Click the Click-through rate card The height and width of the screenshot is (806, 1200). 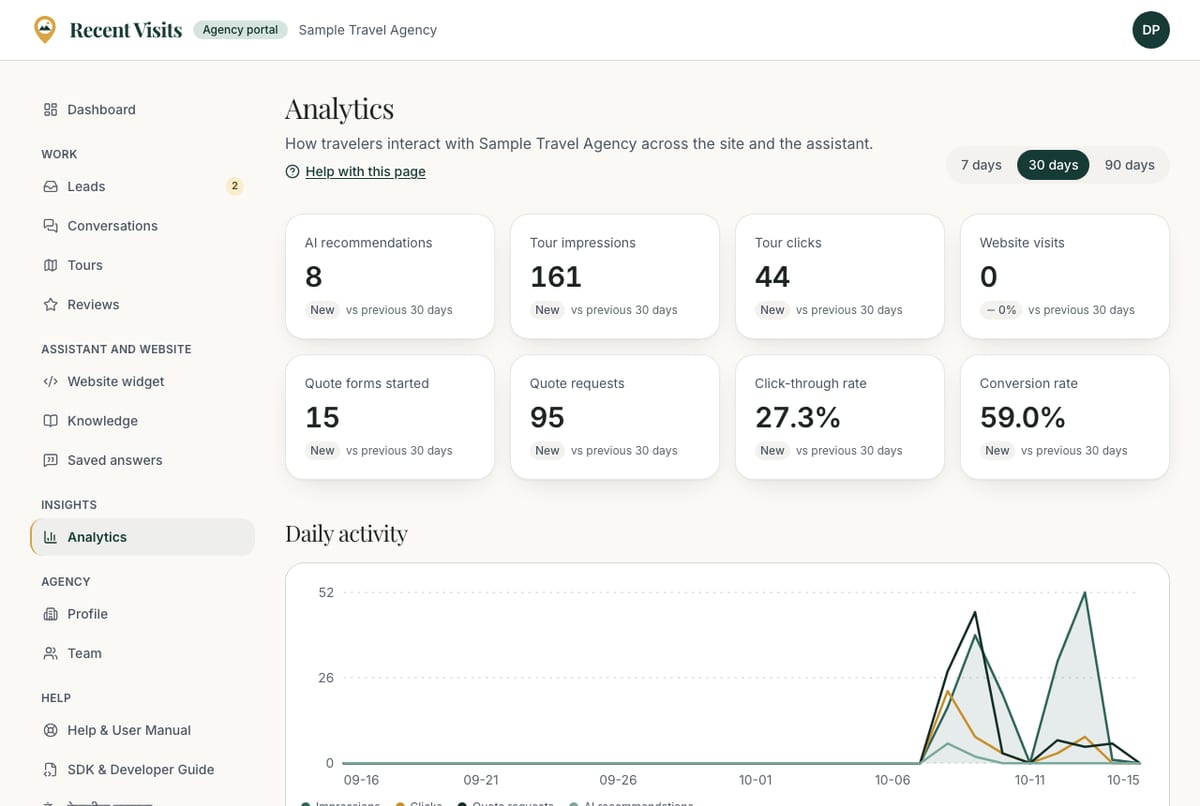(840, 417)
